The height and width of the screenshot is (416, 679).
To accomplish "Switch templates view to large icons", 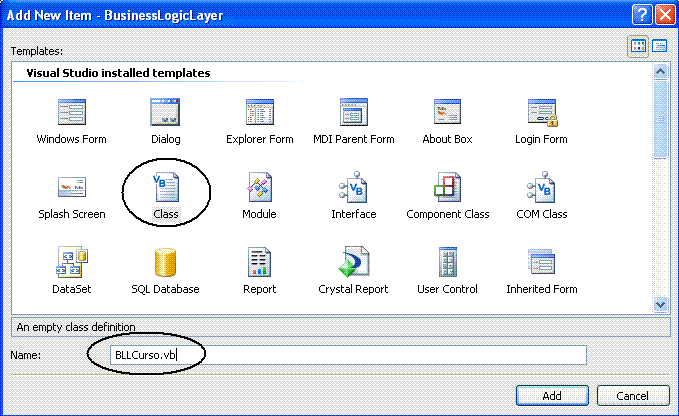I will click(638, 46).
